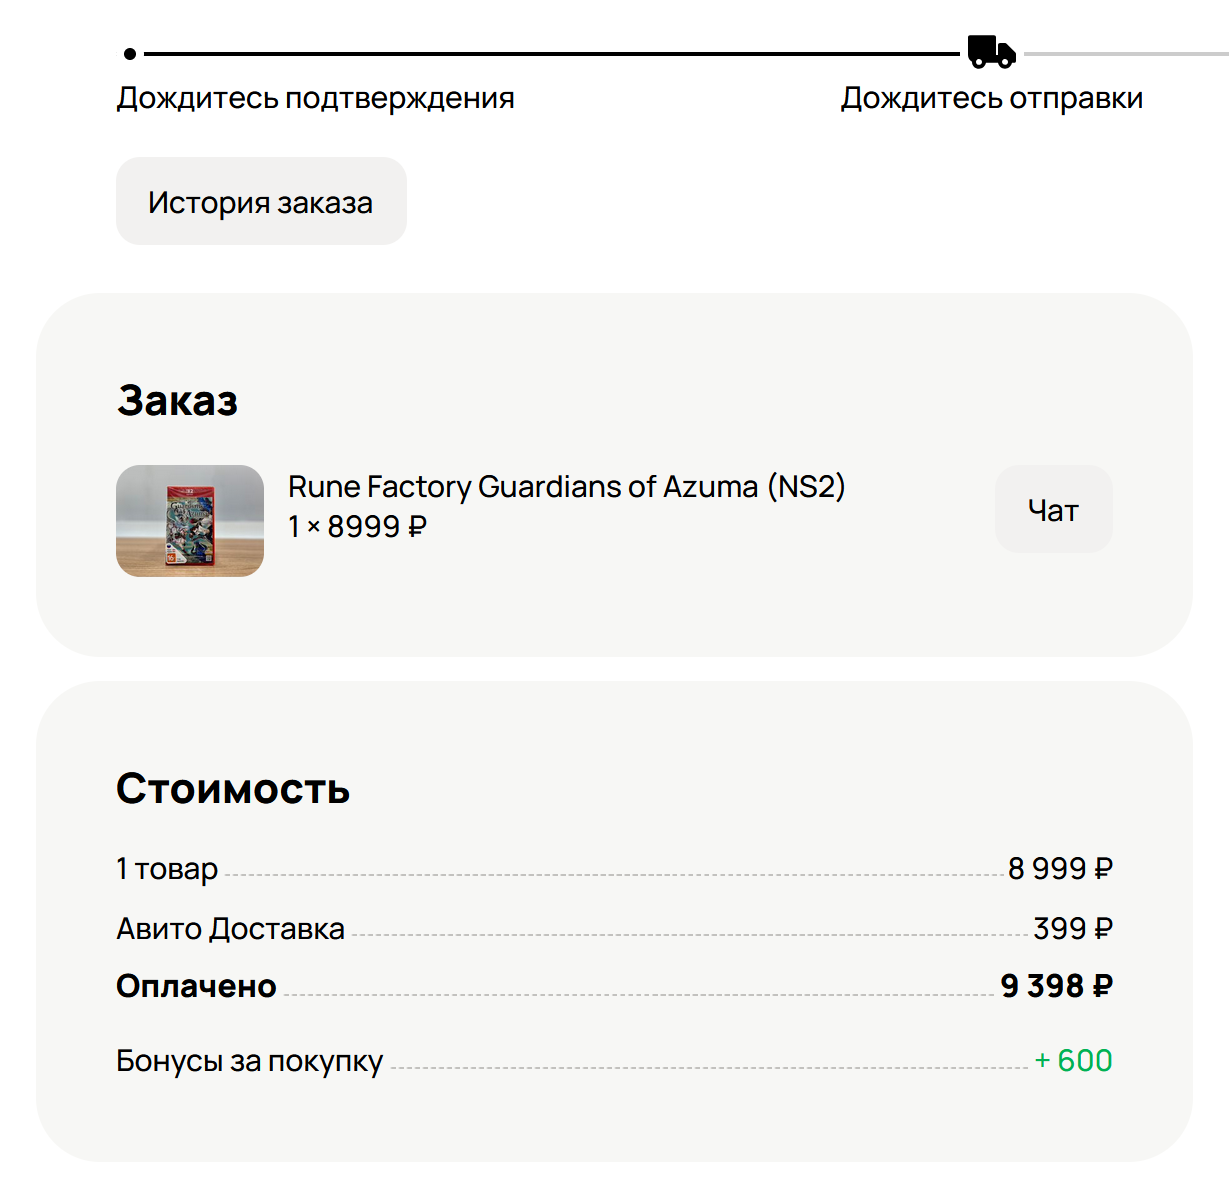
Task: Click the bold Оплачено label
Action: 196,986
